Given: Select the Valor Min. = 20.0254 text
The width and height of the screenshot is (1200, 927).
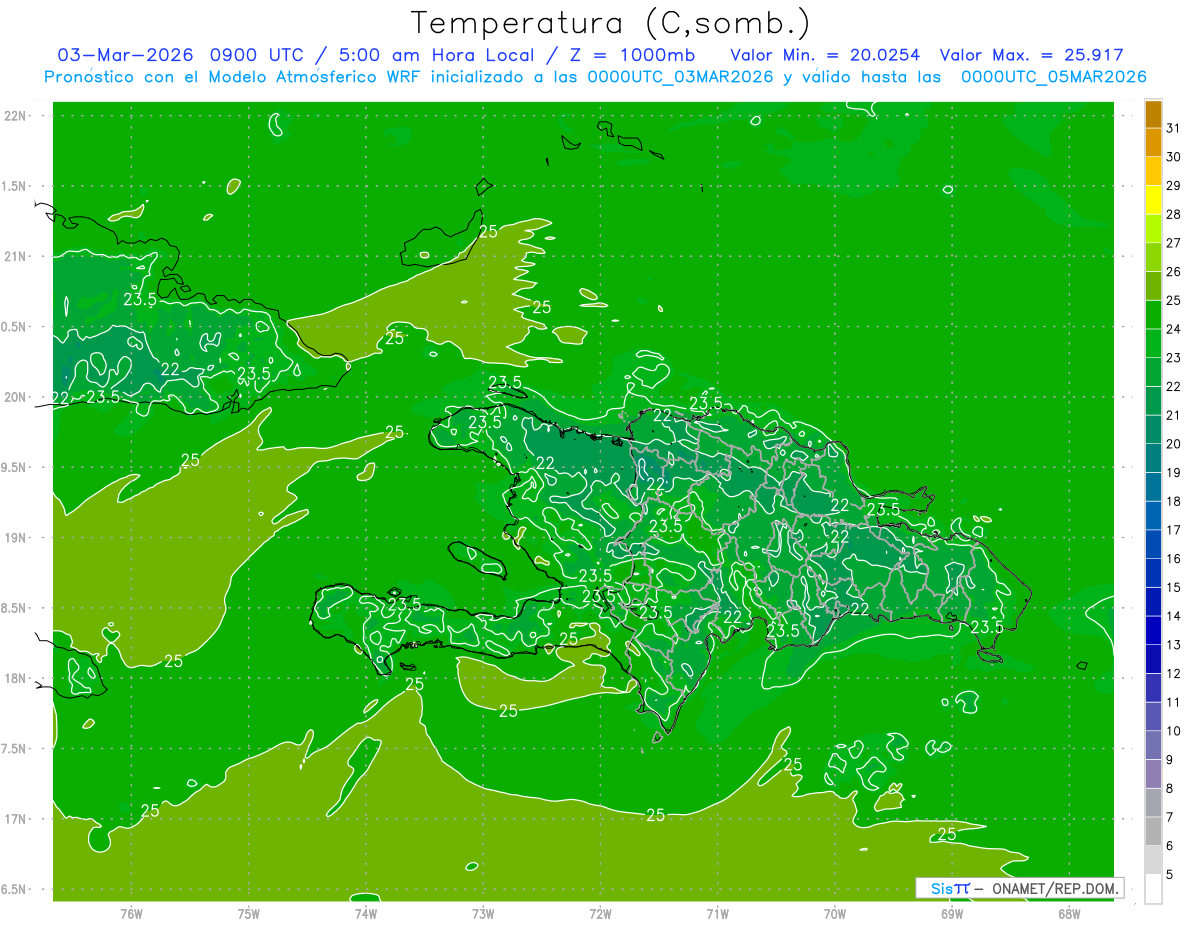Looking at the screenshot, I should click(825, 55).
